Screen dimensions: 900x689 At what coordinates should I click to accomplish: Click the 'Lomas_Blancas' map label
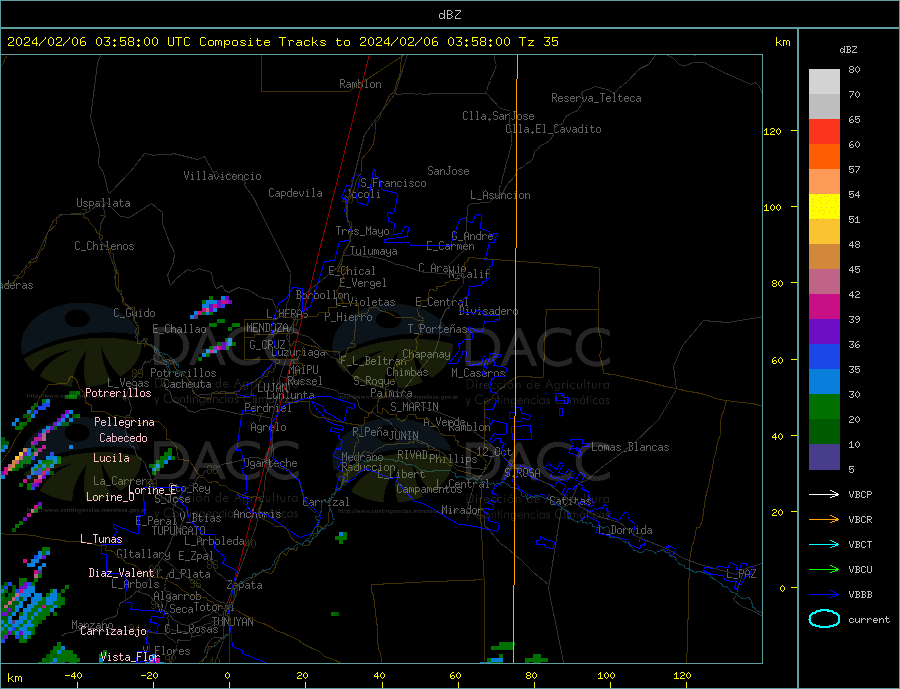pos(630,447)
